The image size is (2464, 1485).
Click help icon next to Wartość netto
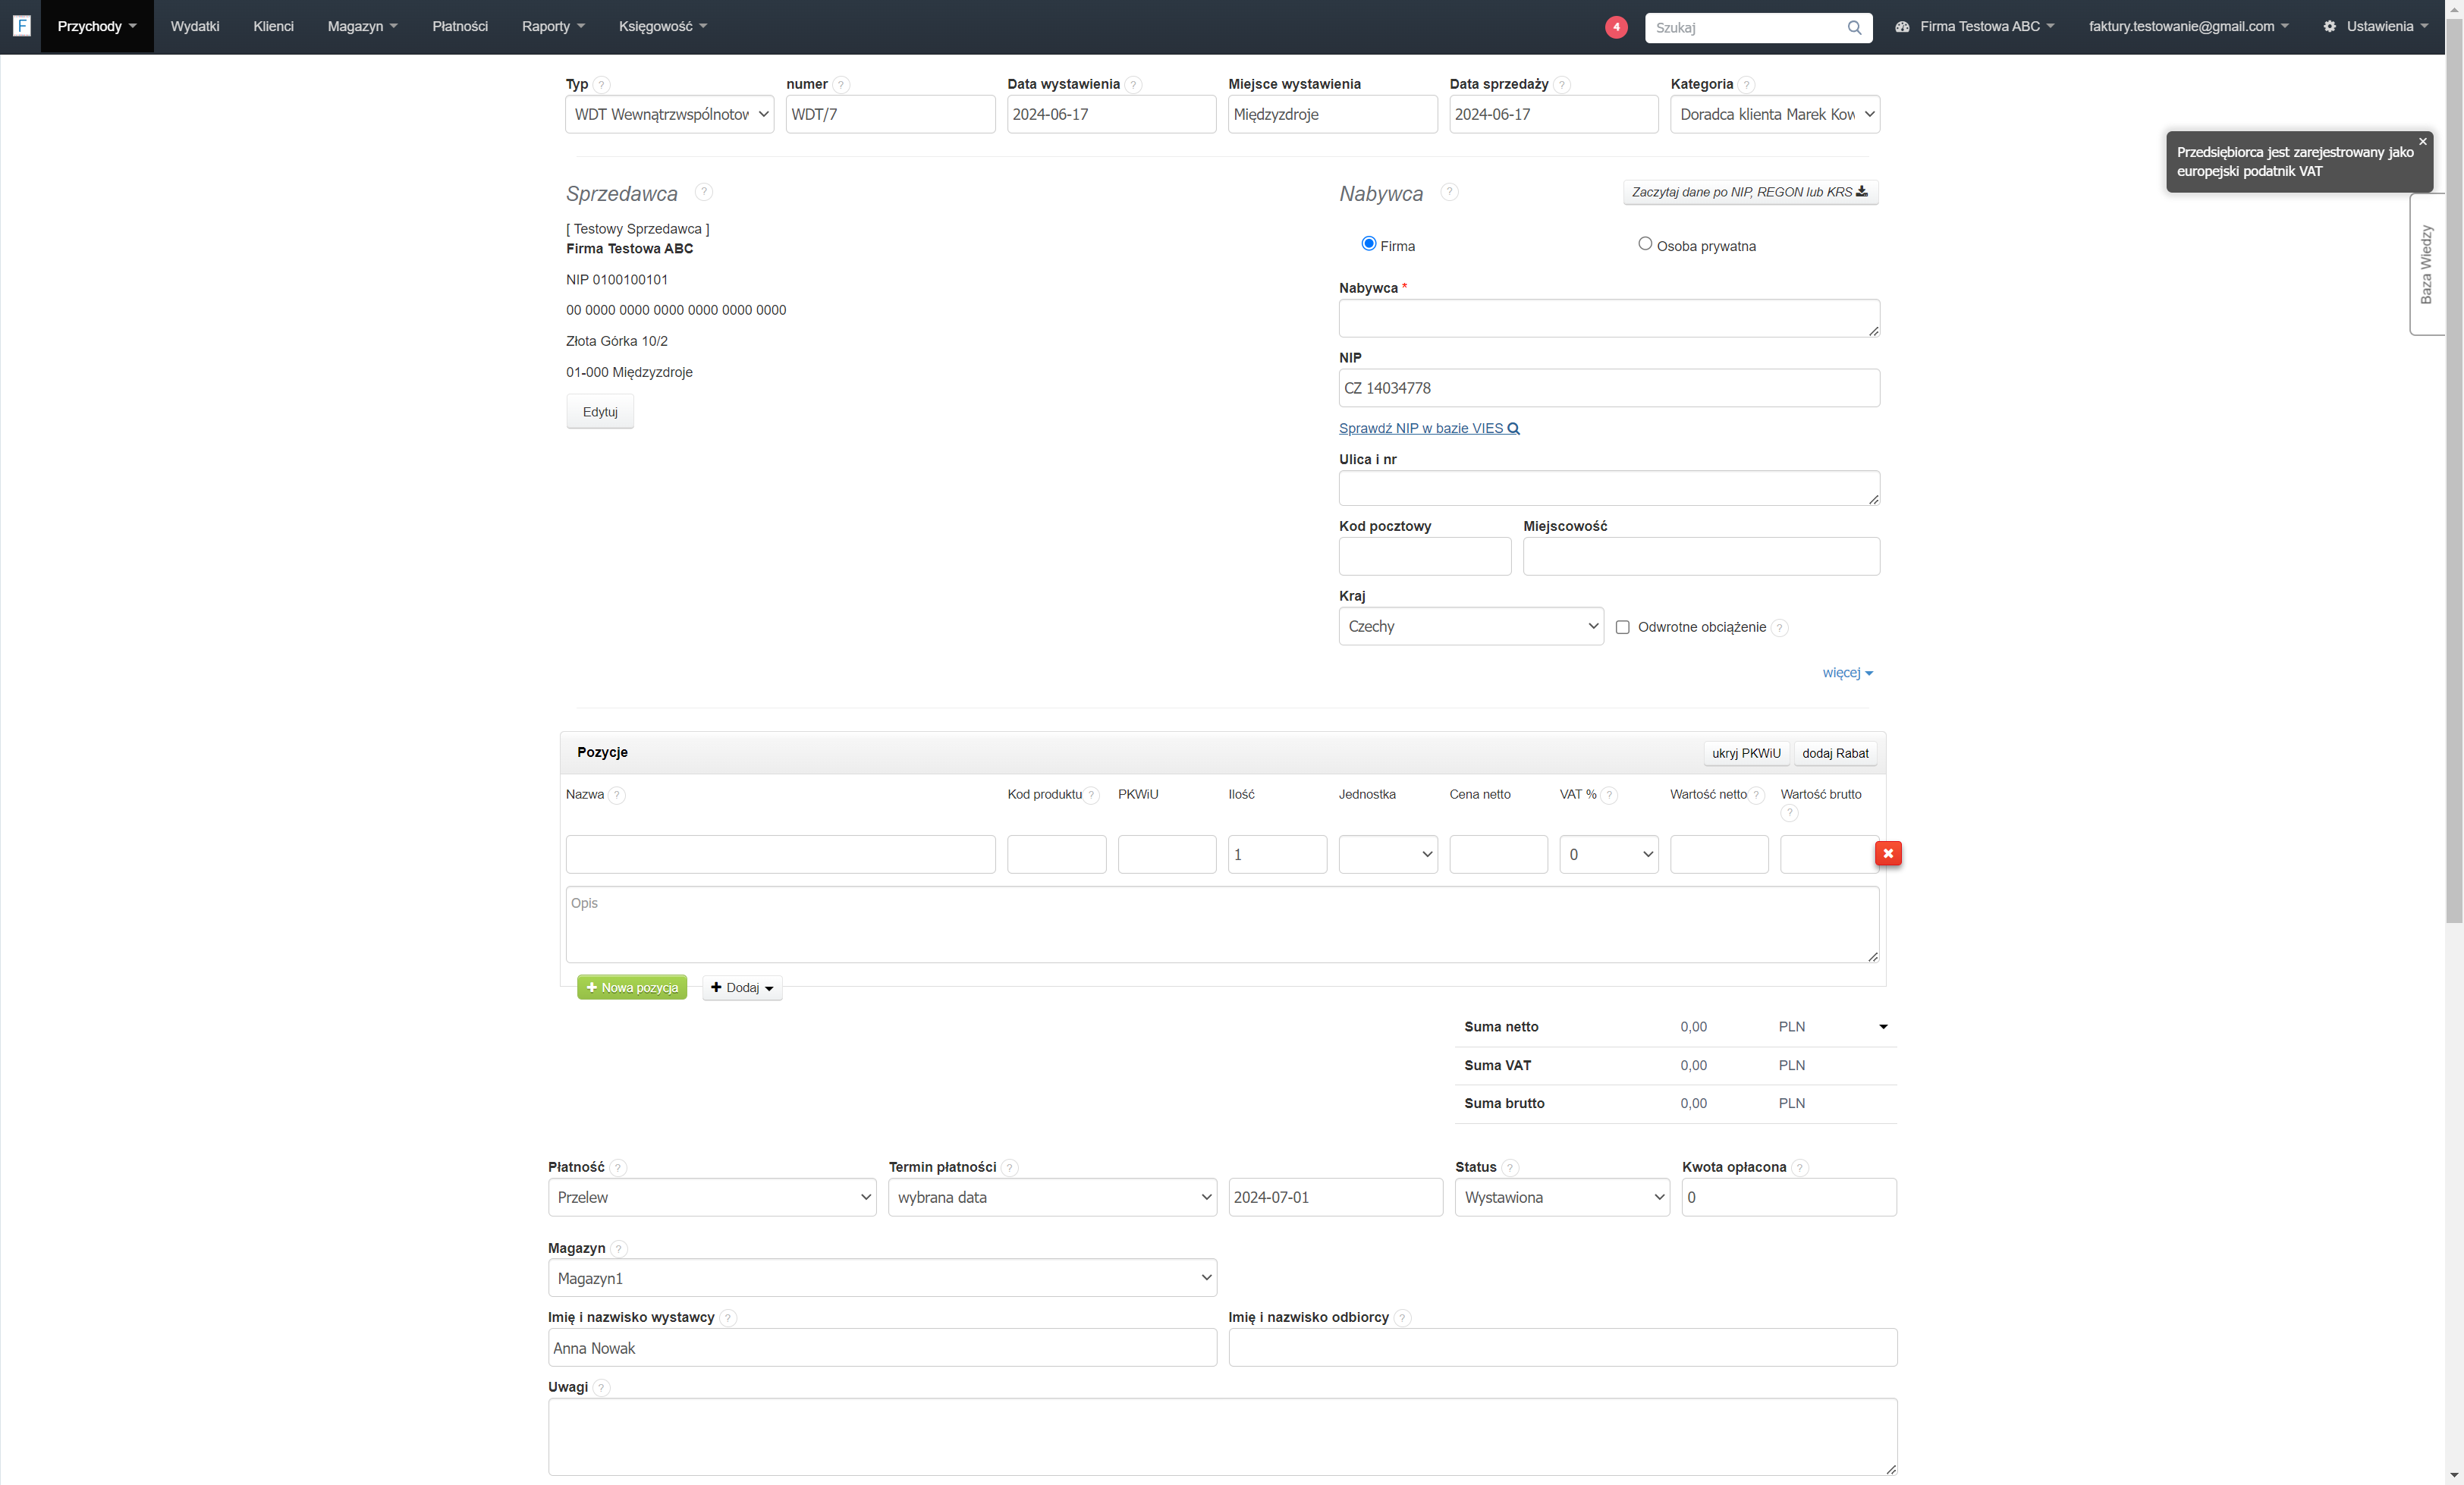coord(1756,795)
